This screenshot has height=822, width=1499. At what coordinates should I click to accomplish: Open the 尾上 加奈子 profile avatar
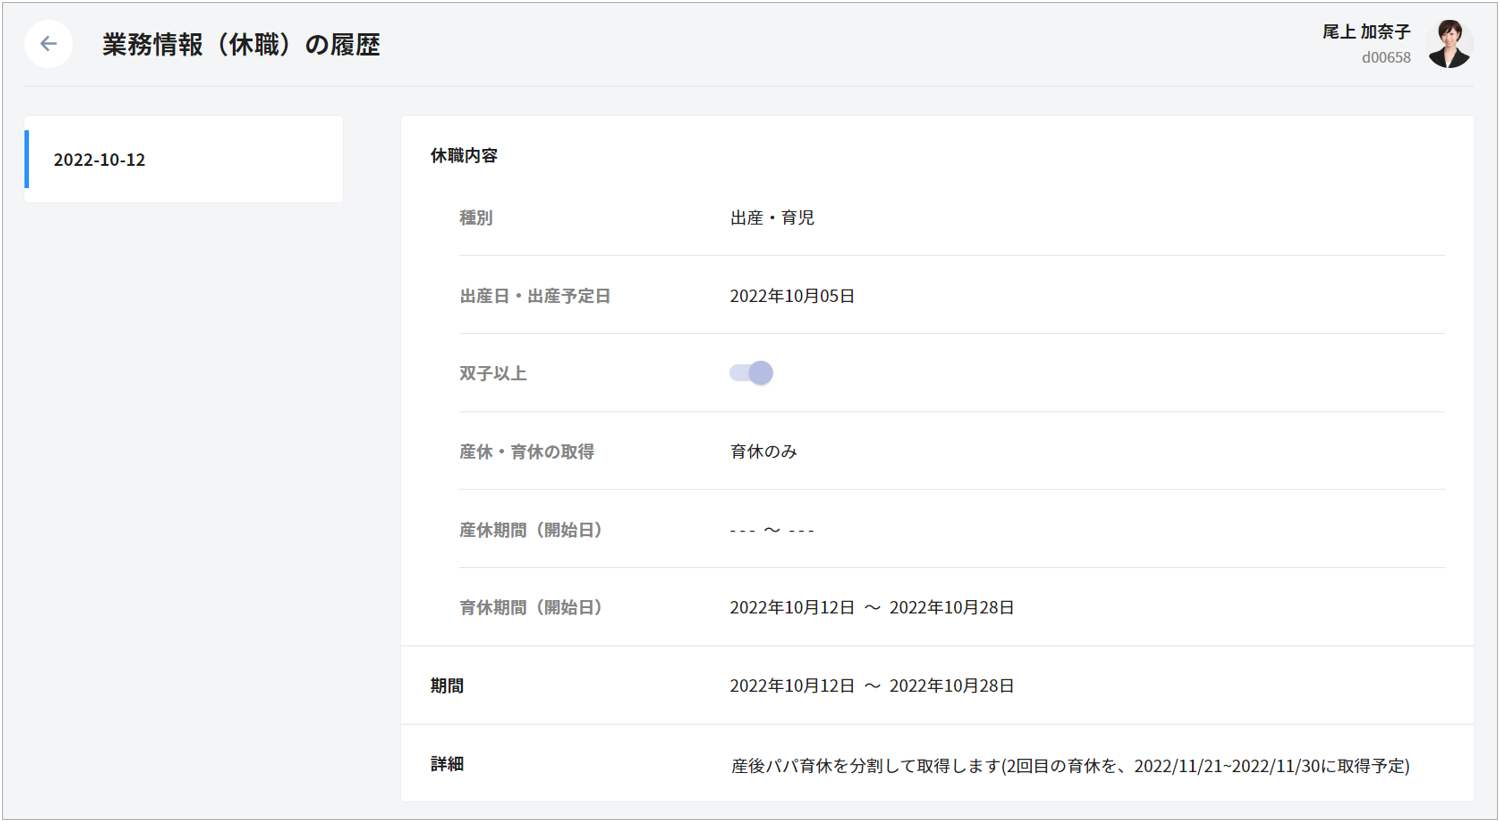[1448, 44]
